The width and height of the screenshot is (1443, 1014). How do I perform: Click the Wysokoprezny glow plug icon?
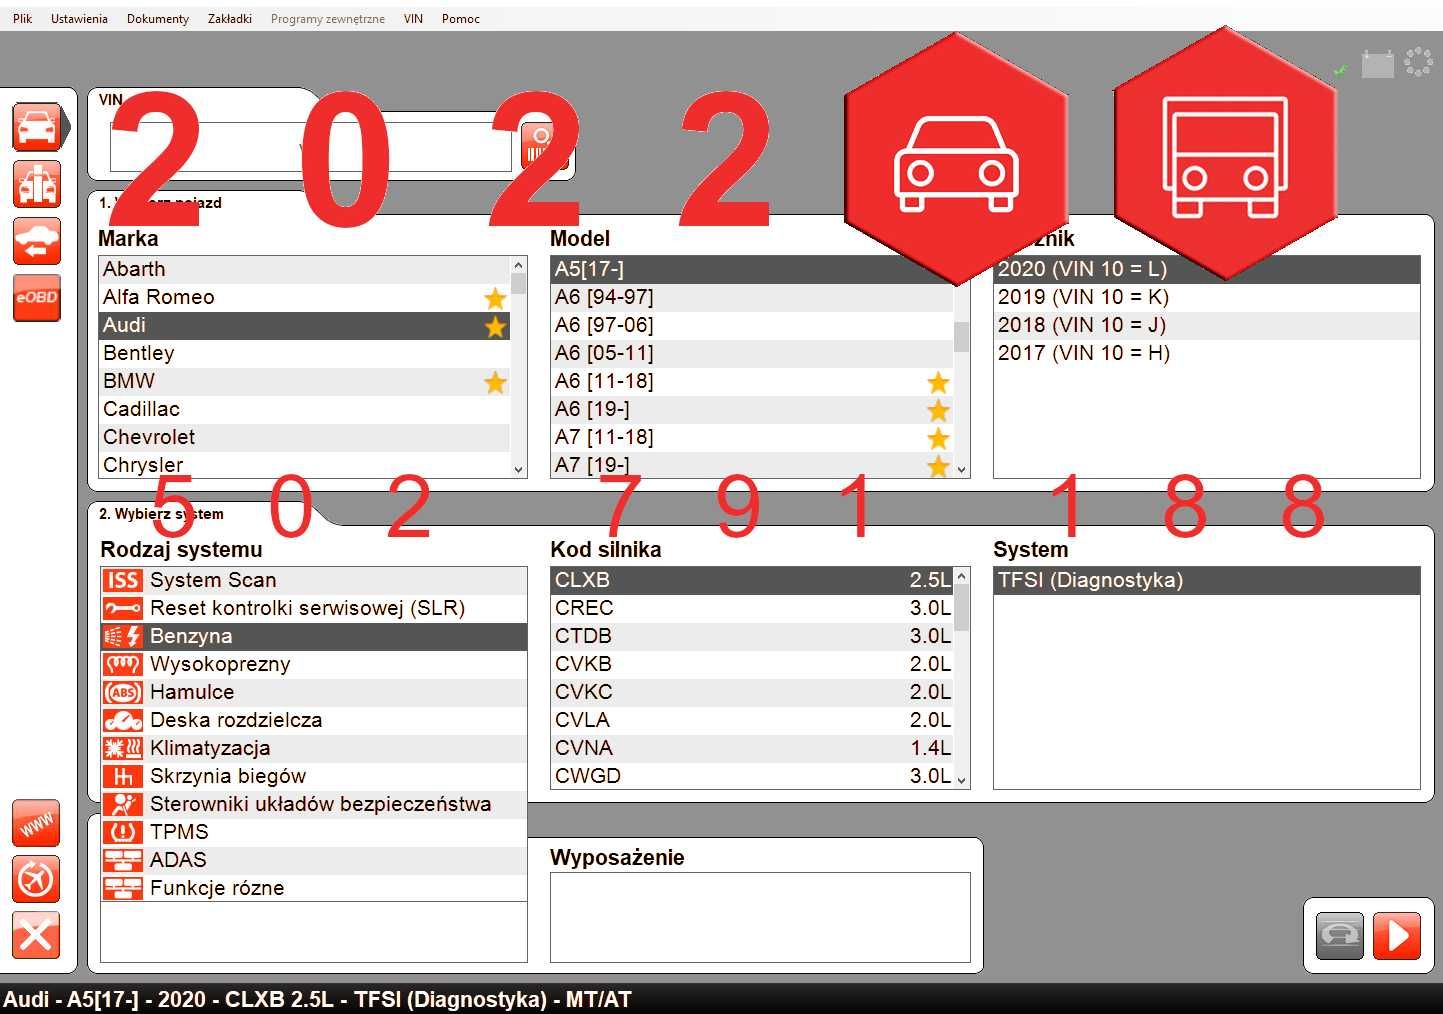(123, 664)
